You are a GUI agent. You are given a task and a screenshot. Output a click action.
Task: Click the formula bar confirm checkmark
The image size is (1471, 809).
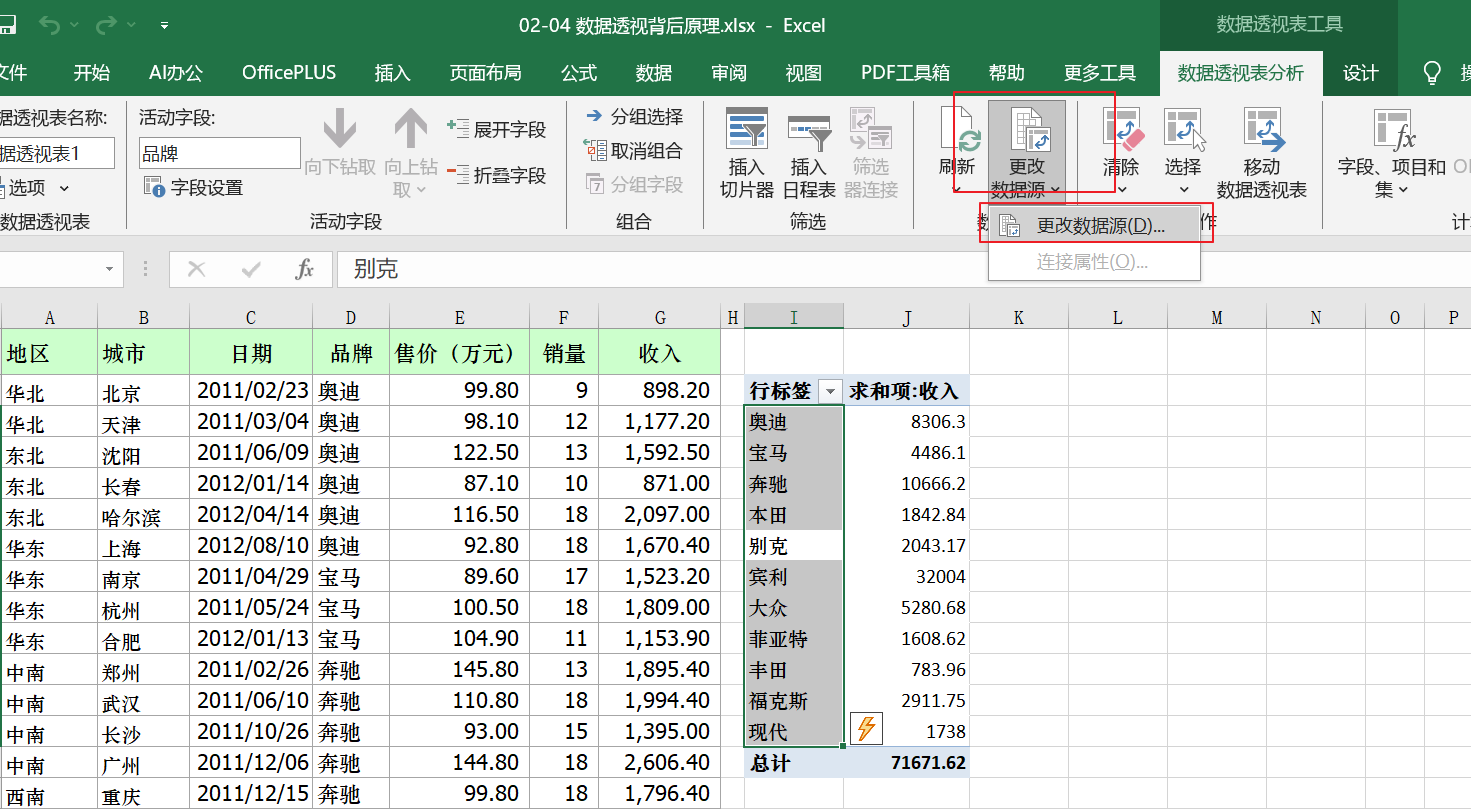(251, 269)
